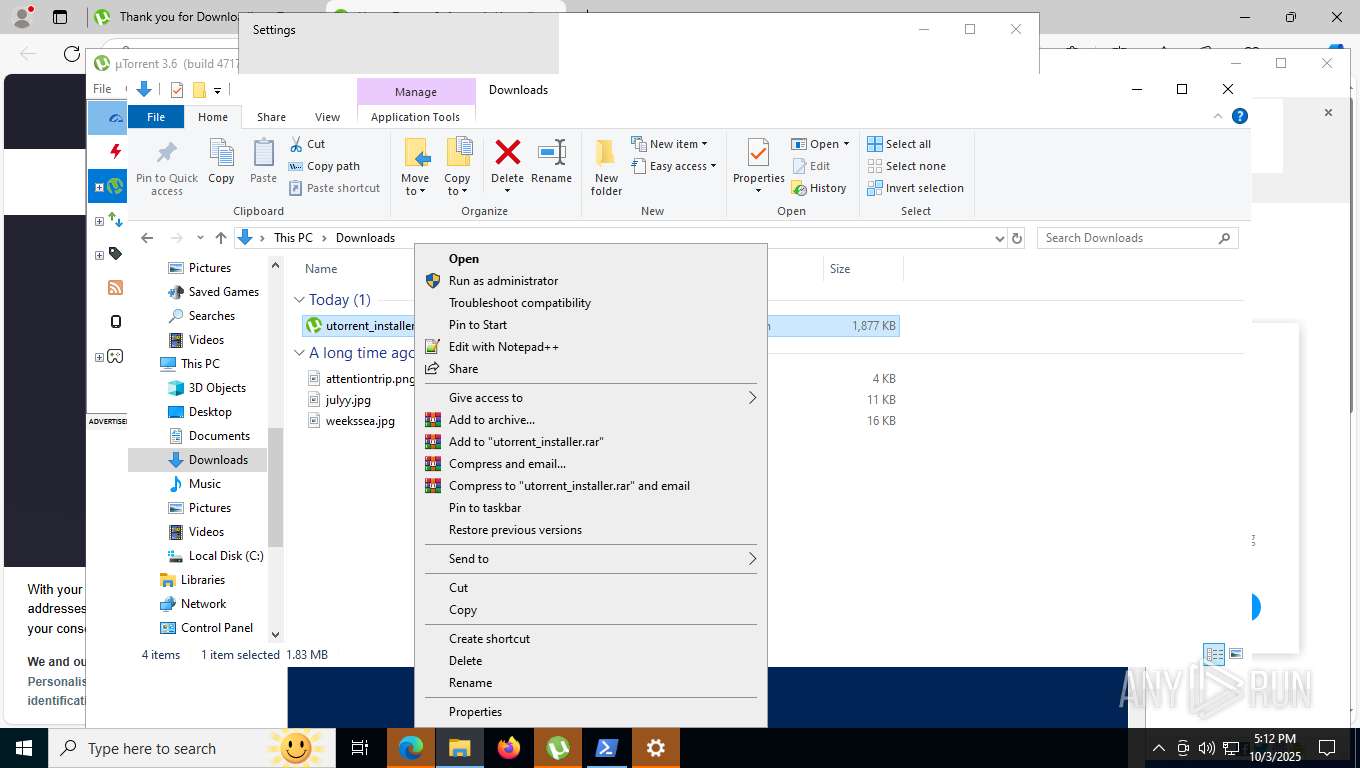Go up one folder level arrow
This screenshot has width=1360, height=768.
pyautogui.click(x=221, y=238)
